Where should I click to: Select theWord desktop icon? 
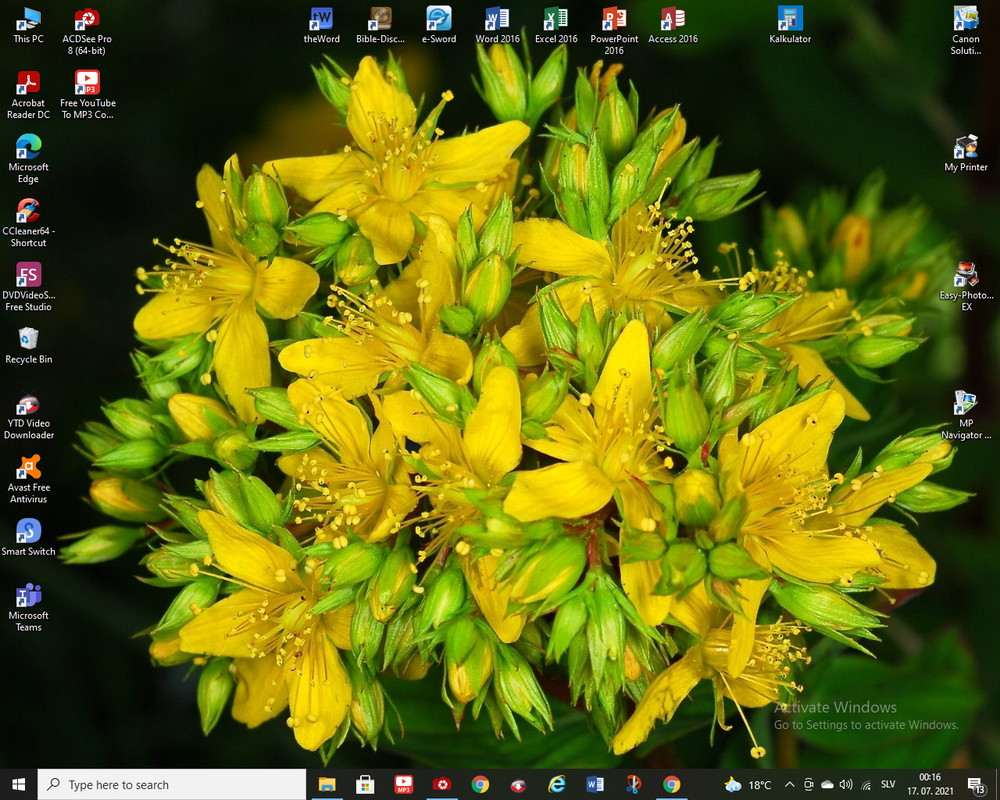(x=321, y=26)
